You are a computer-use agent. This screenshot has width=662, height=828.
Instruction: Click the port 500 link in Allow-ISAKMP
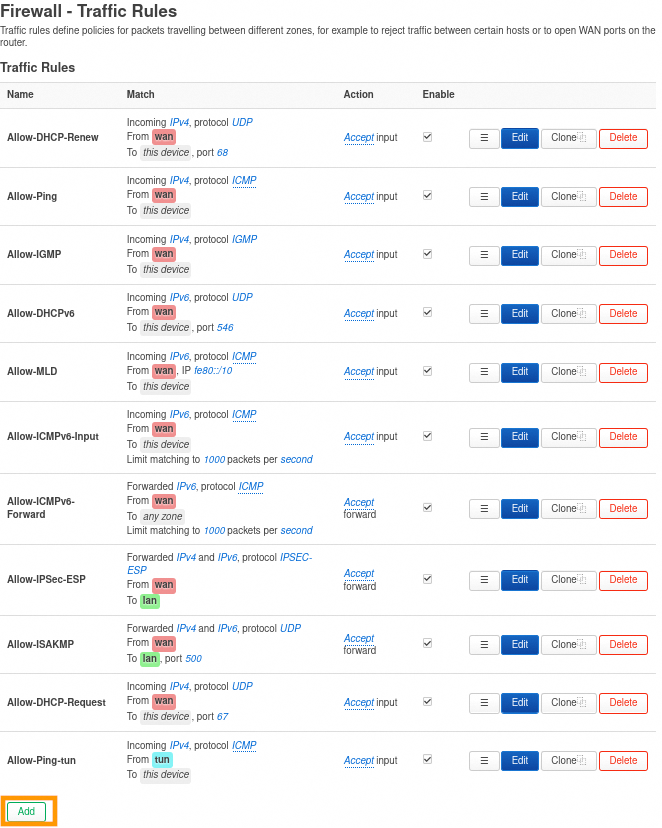(193, 659)
